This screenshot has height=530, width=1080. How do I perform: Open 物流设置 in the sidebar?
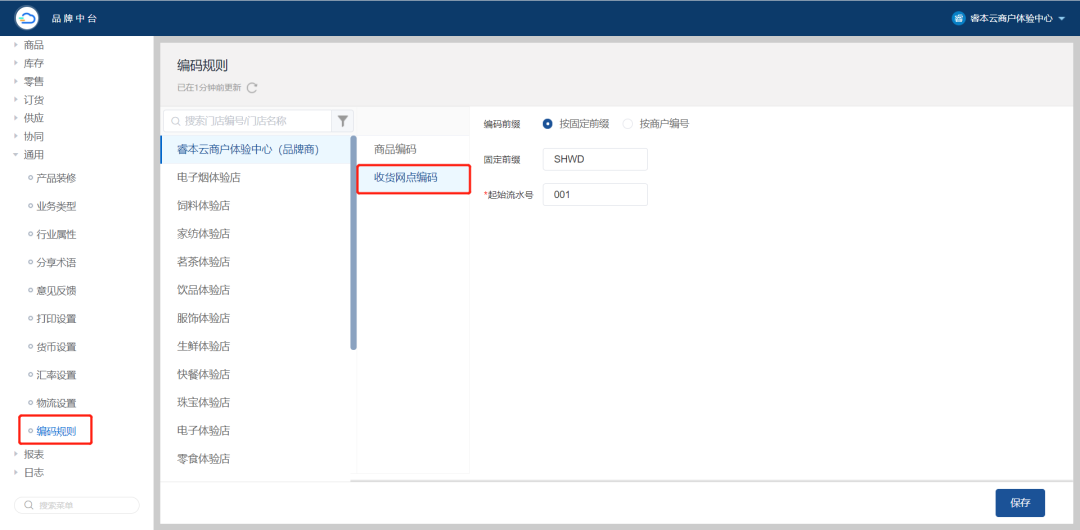(x=56, y=403)
